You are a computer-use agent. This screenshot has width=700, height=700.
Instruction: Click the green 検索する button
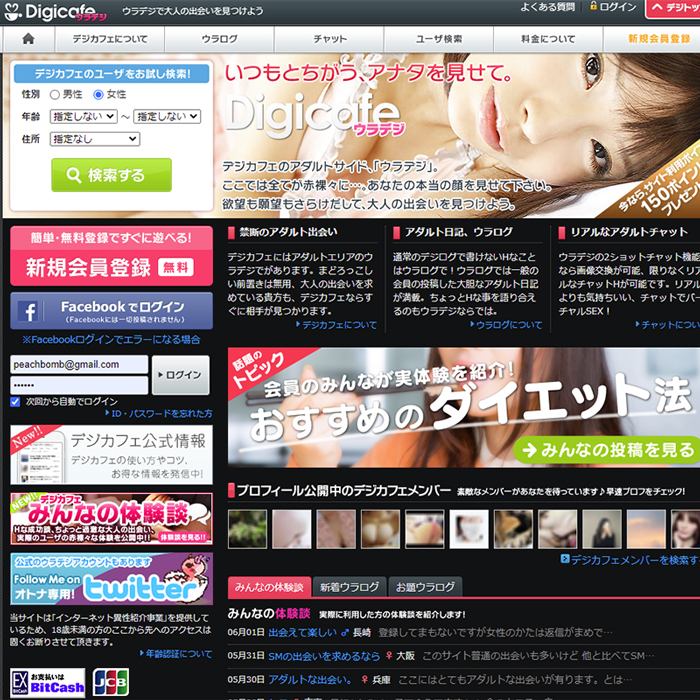[112, 175]
